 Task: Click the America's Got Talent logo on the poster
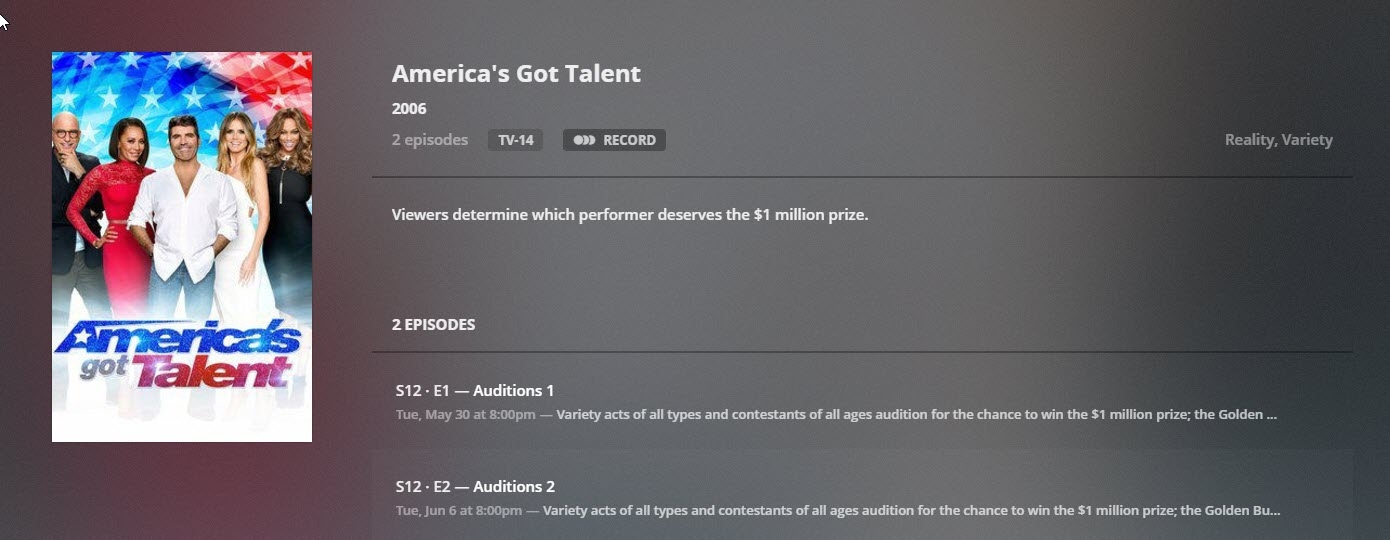point(178,353)
